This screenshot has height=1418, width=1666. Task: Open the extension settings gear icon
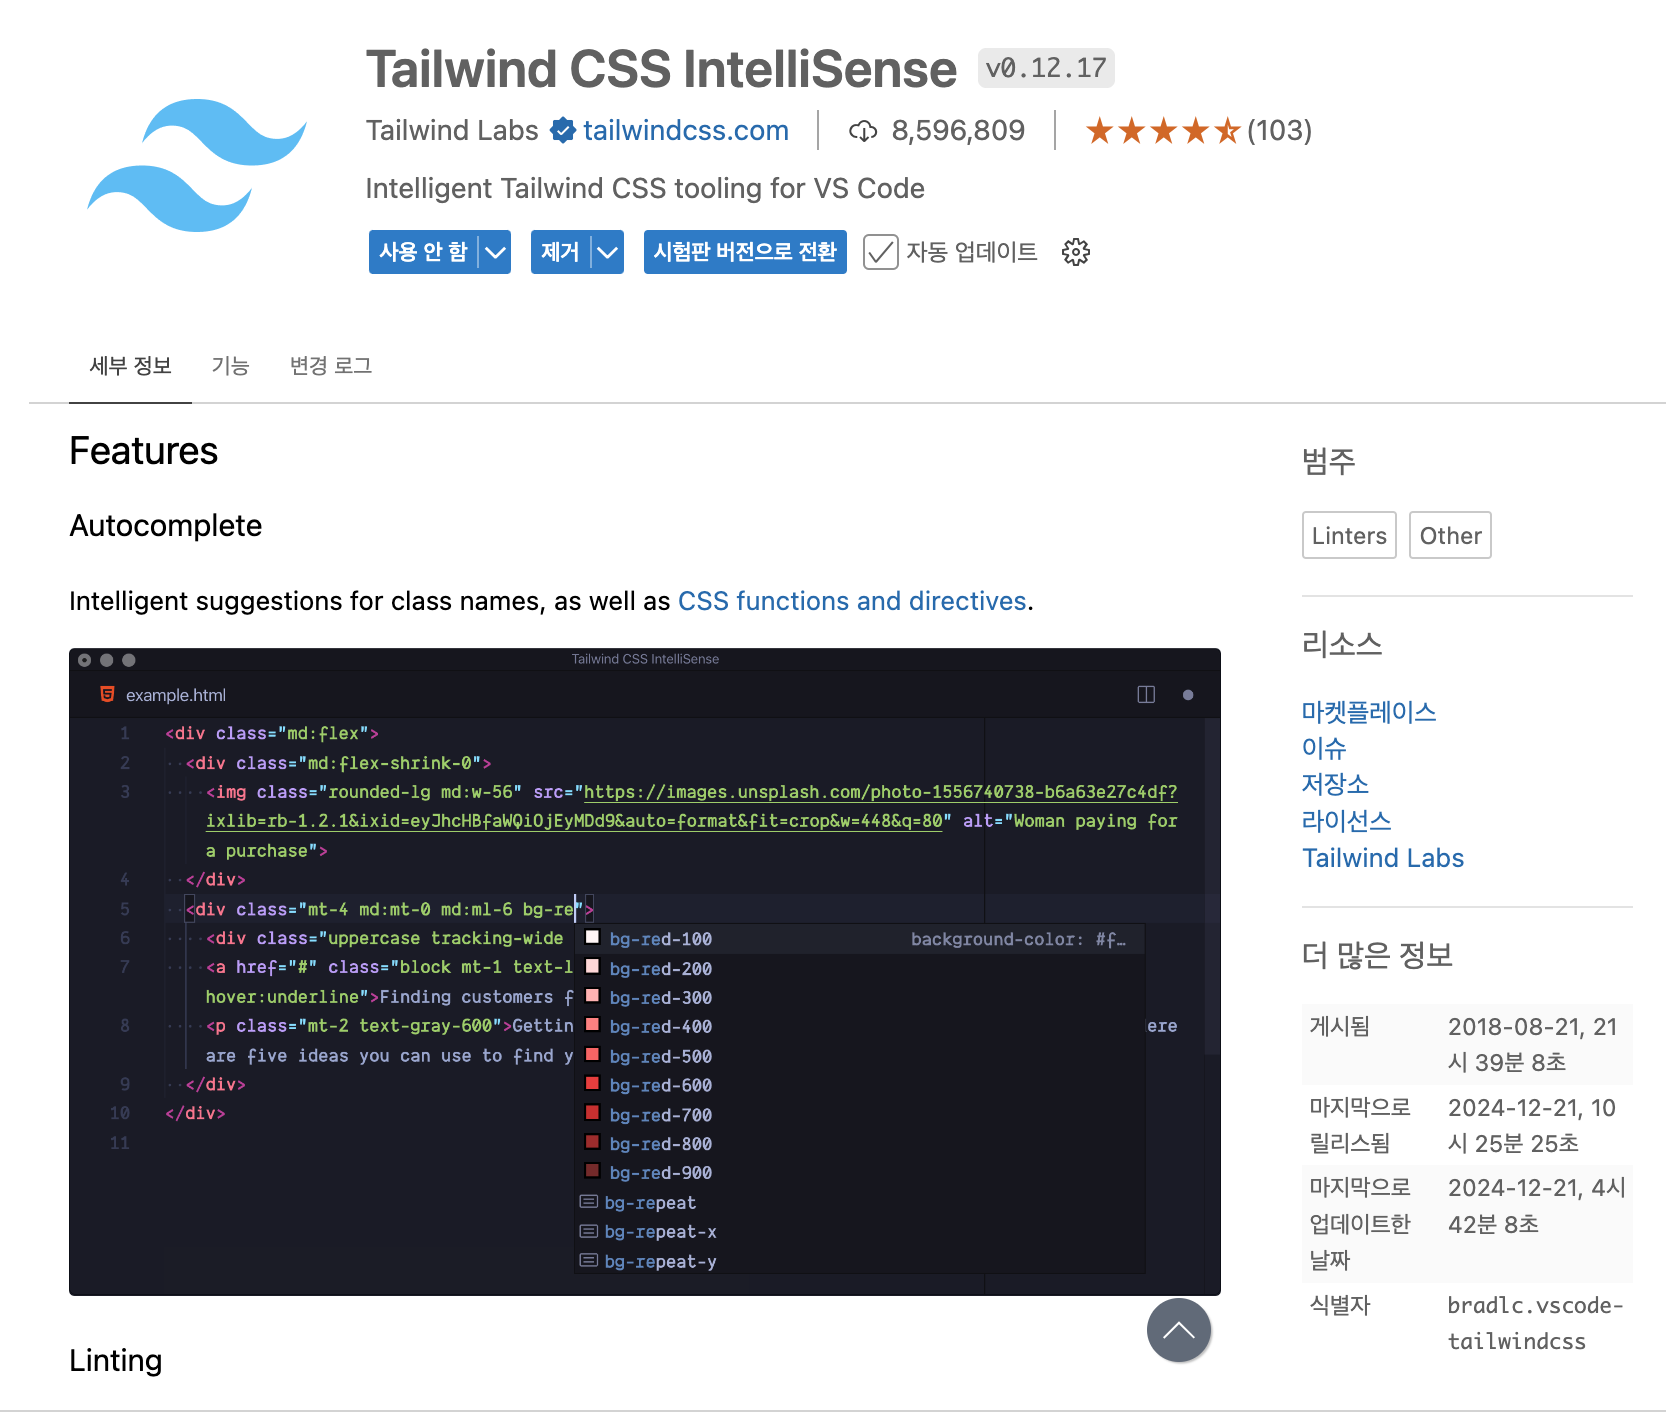coord(1076,252)
